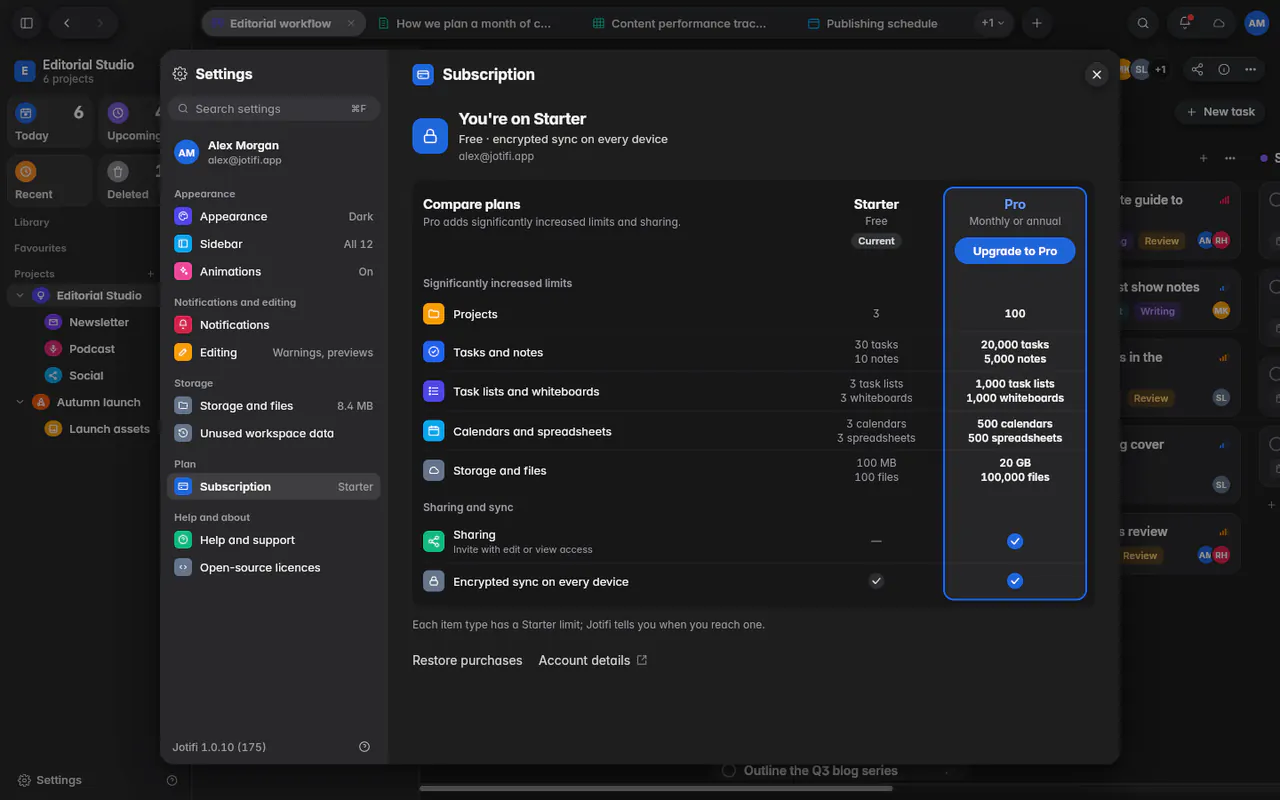Image resolution: width=1280 pixels, height=800 pixels.
Task: Click the help icon beside Jotifi version
Action: tap(364, 747)
